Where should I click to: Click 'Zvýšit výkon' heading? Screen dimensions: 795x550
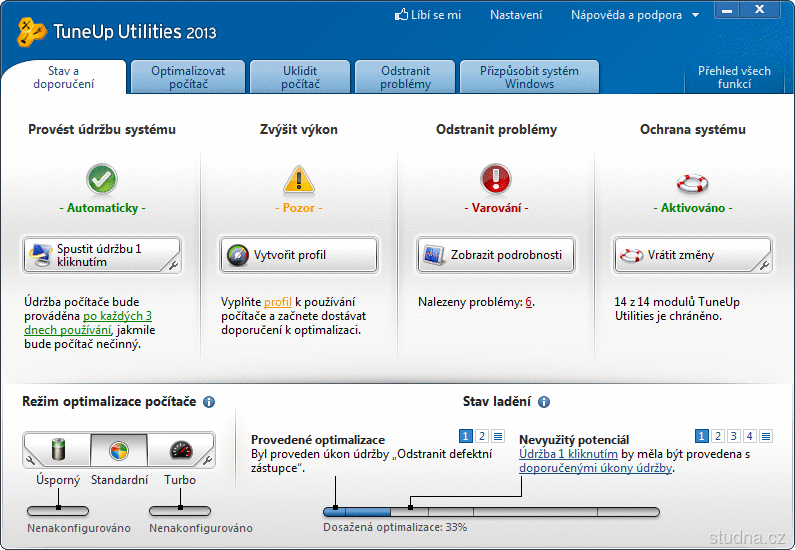pyautogui.click(x=299, y=130)
